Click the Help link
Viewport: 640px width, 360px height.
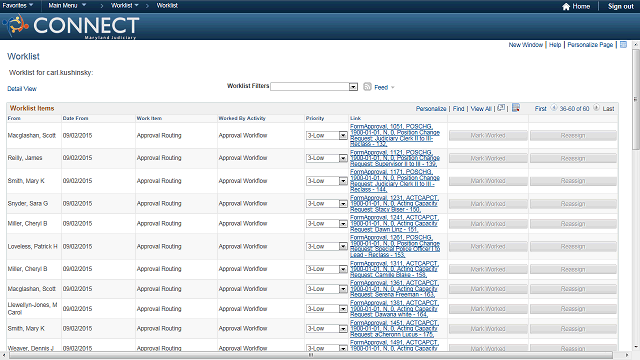click(x=555, y=45)
